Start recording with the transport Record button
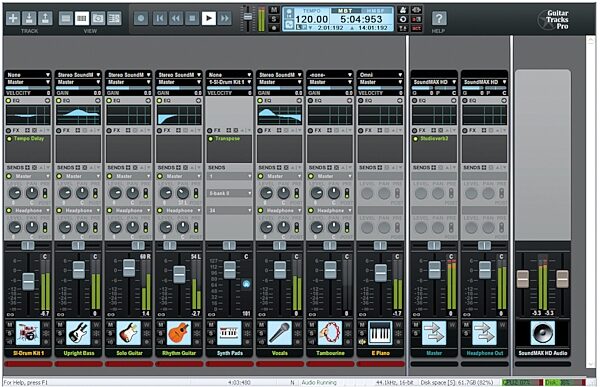Image resolution: width=600 pixels, height=387 pixels. pos(141,18)
